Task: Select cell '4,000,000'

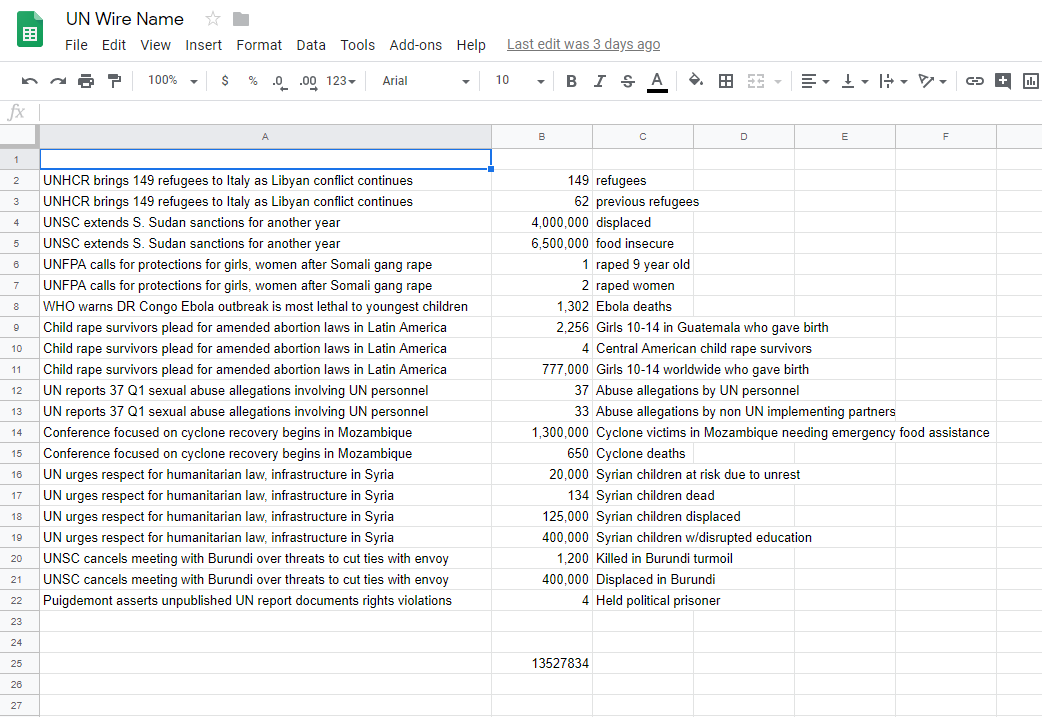Action: point(542,223)
